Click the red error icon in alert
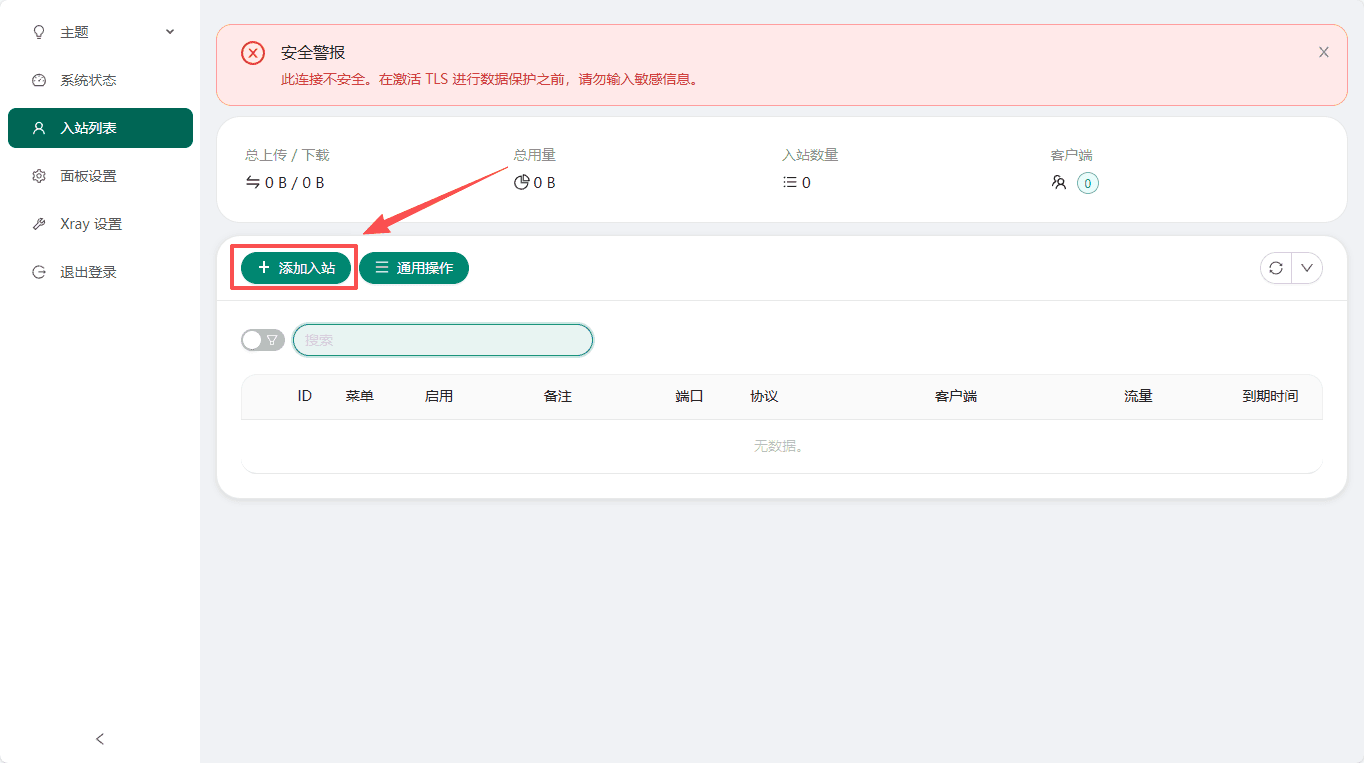 tap(253, 53)
